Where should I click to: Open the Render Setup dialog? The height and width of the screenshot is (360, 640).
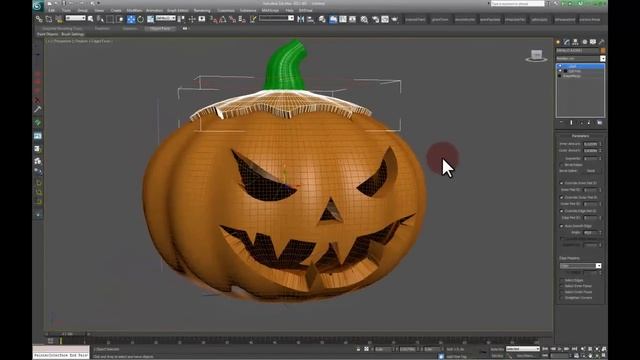coord(375,19)
